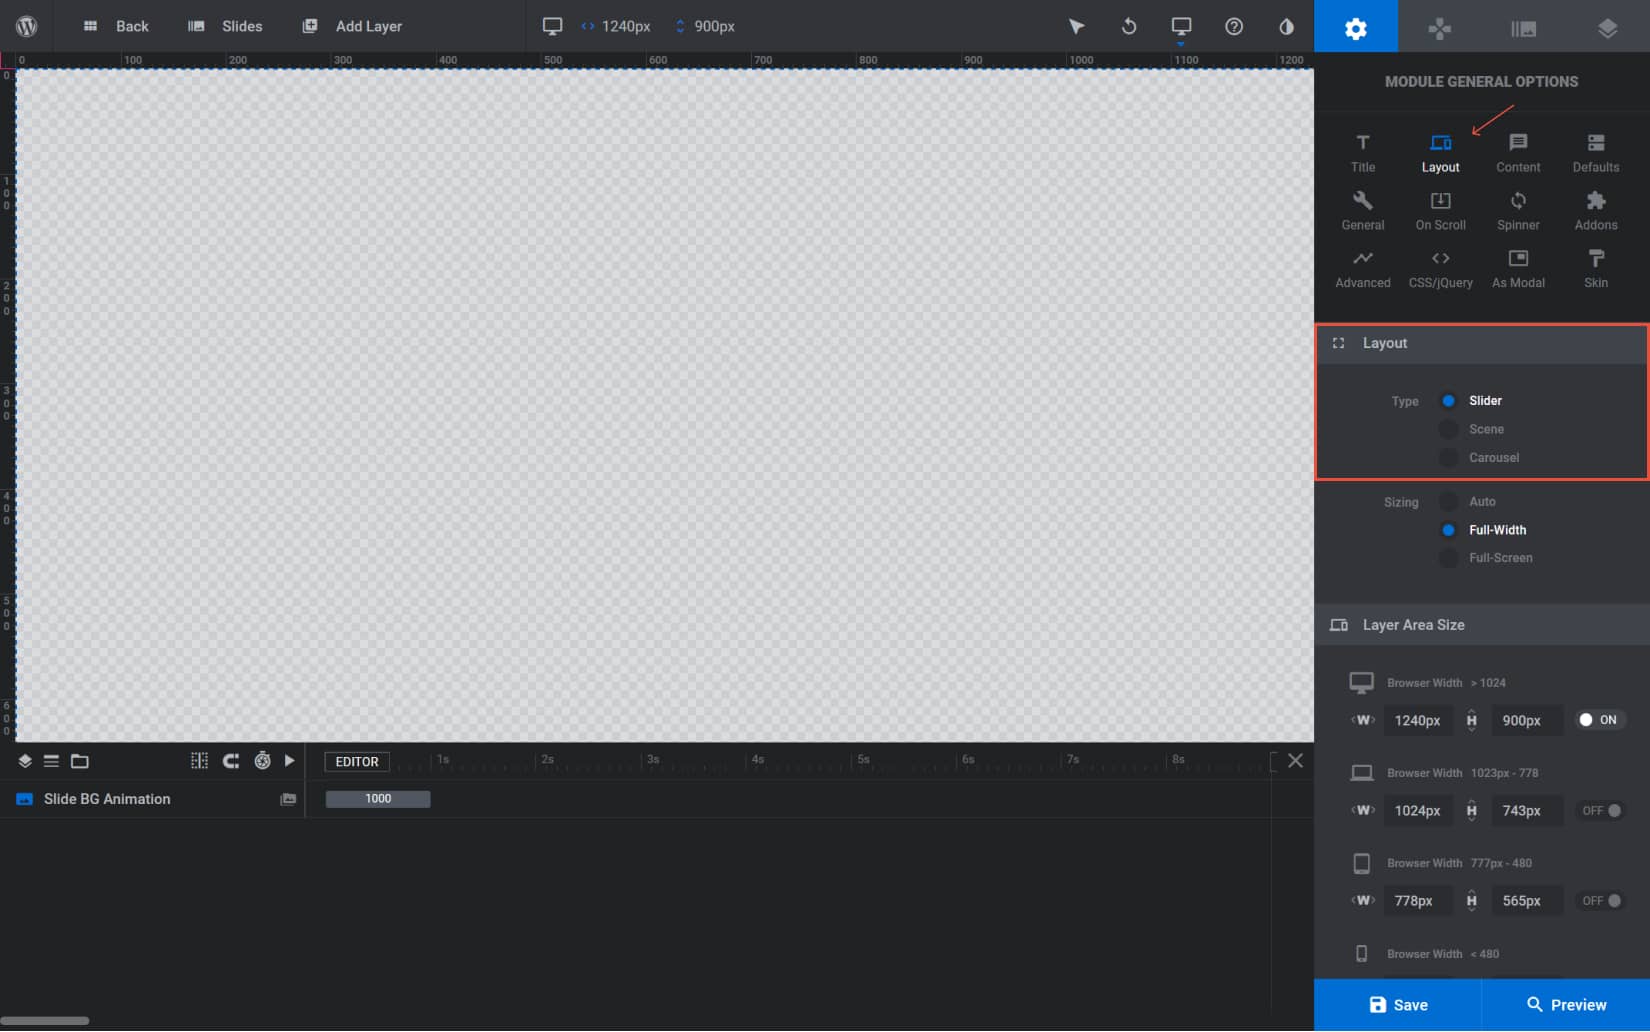Open the As Modal settings
The width and height of the screenshot is (1650, 1032).
click(x=1517, y=268)
